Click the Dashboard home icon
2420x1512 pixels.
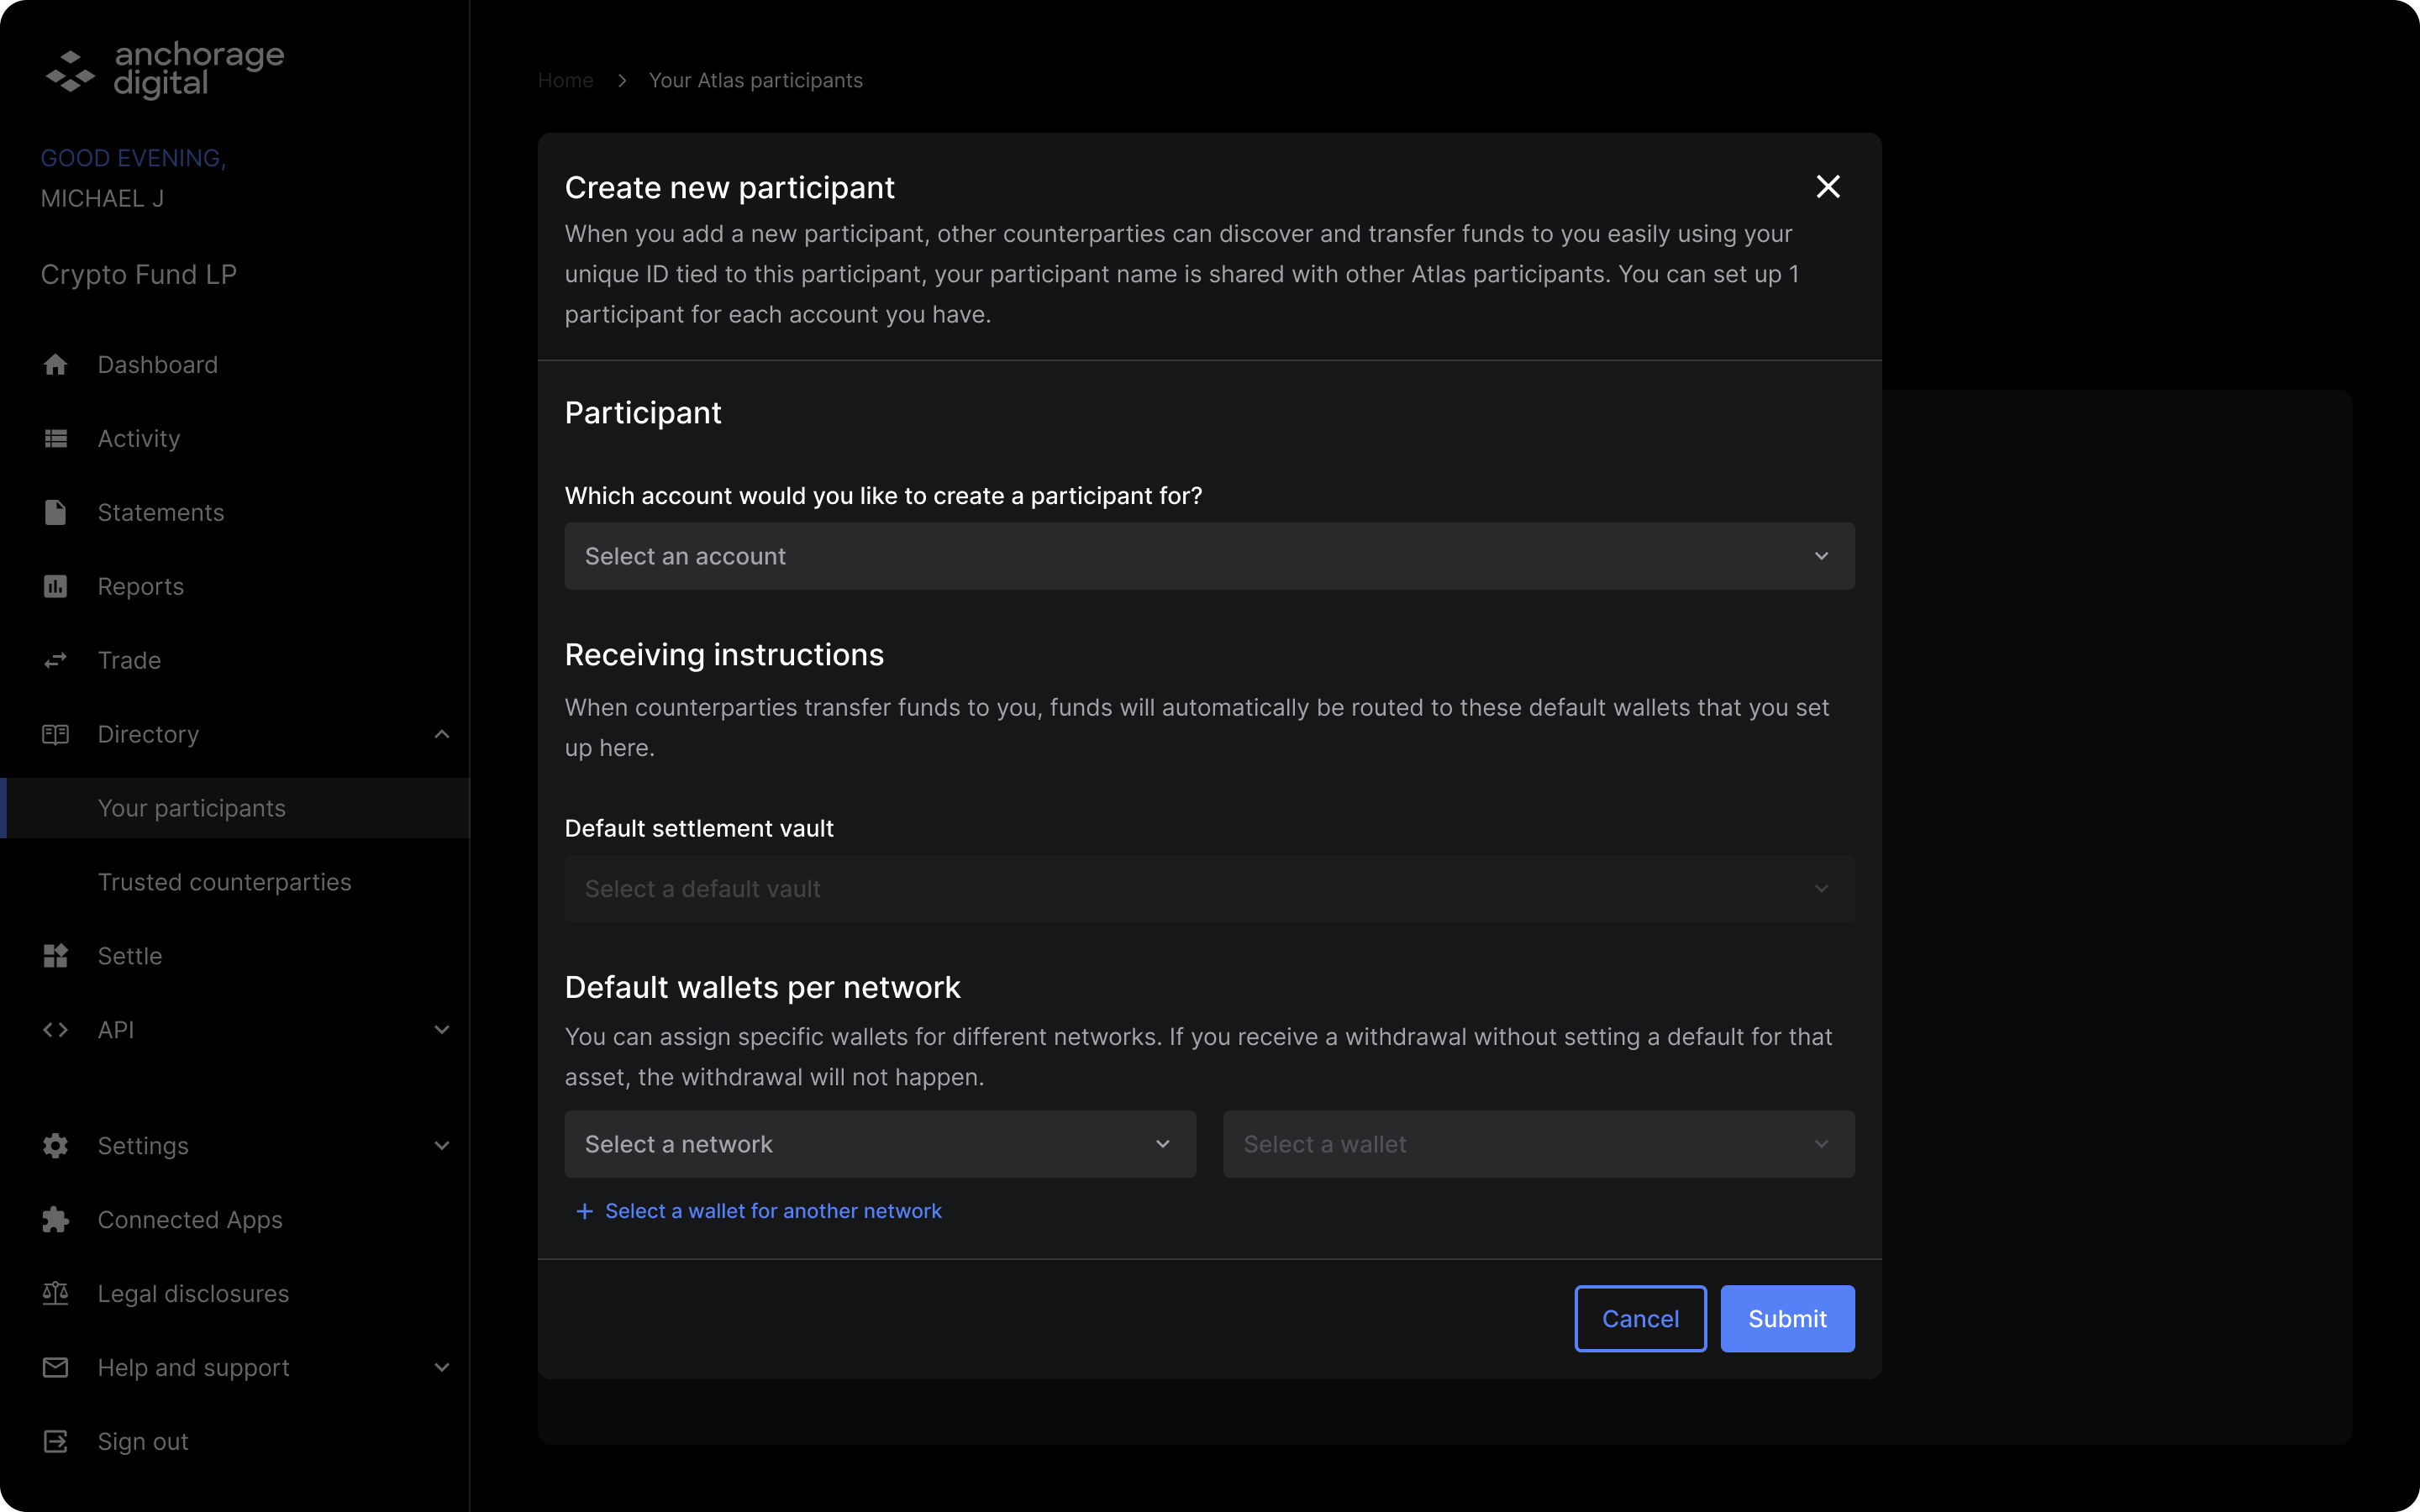click(56, 365)
